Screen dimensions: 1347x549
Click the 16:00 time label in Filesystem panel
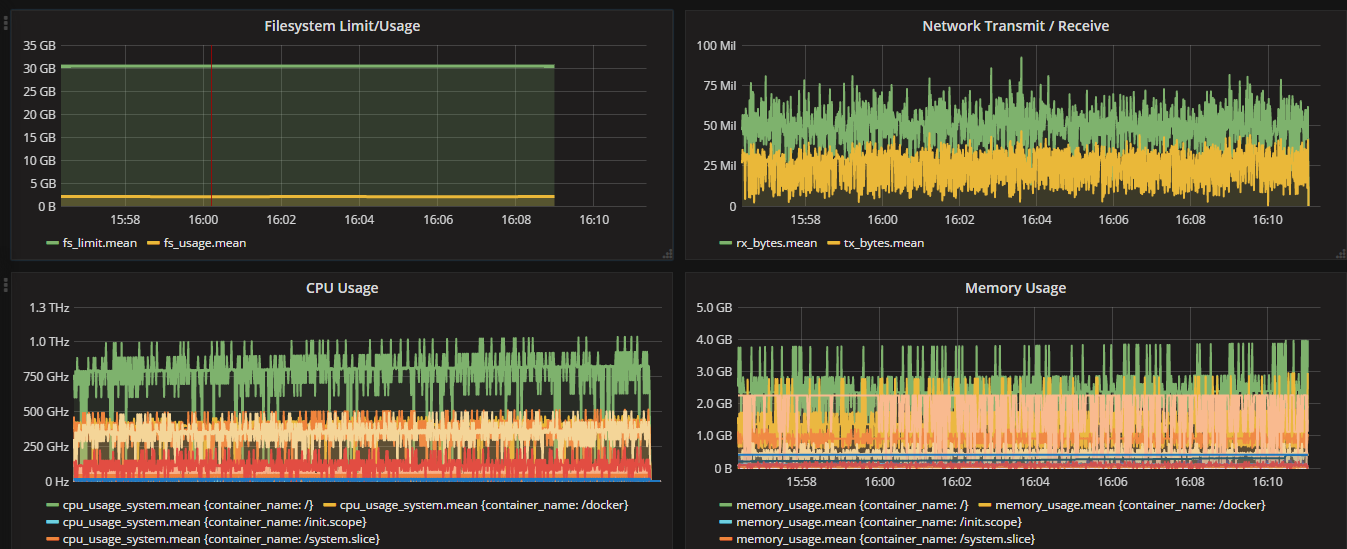pos(203,219)
